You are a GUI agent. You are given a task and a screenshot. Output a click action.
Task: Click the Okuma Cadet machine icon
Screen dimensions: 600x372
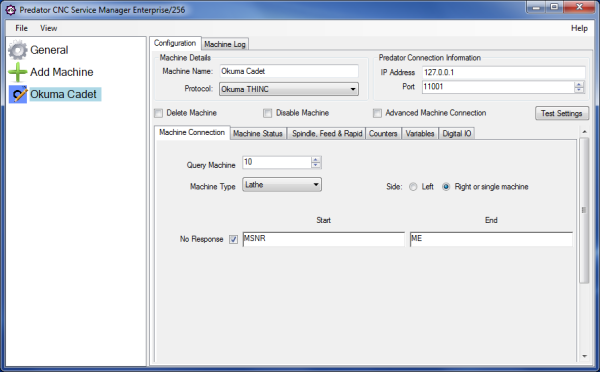click(18, 95)
